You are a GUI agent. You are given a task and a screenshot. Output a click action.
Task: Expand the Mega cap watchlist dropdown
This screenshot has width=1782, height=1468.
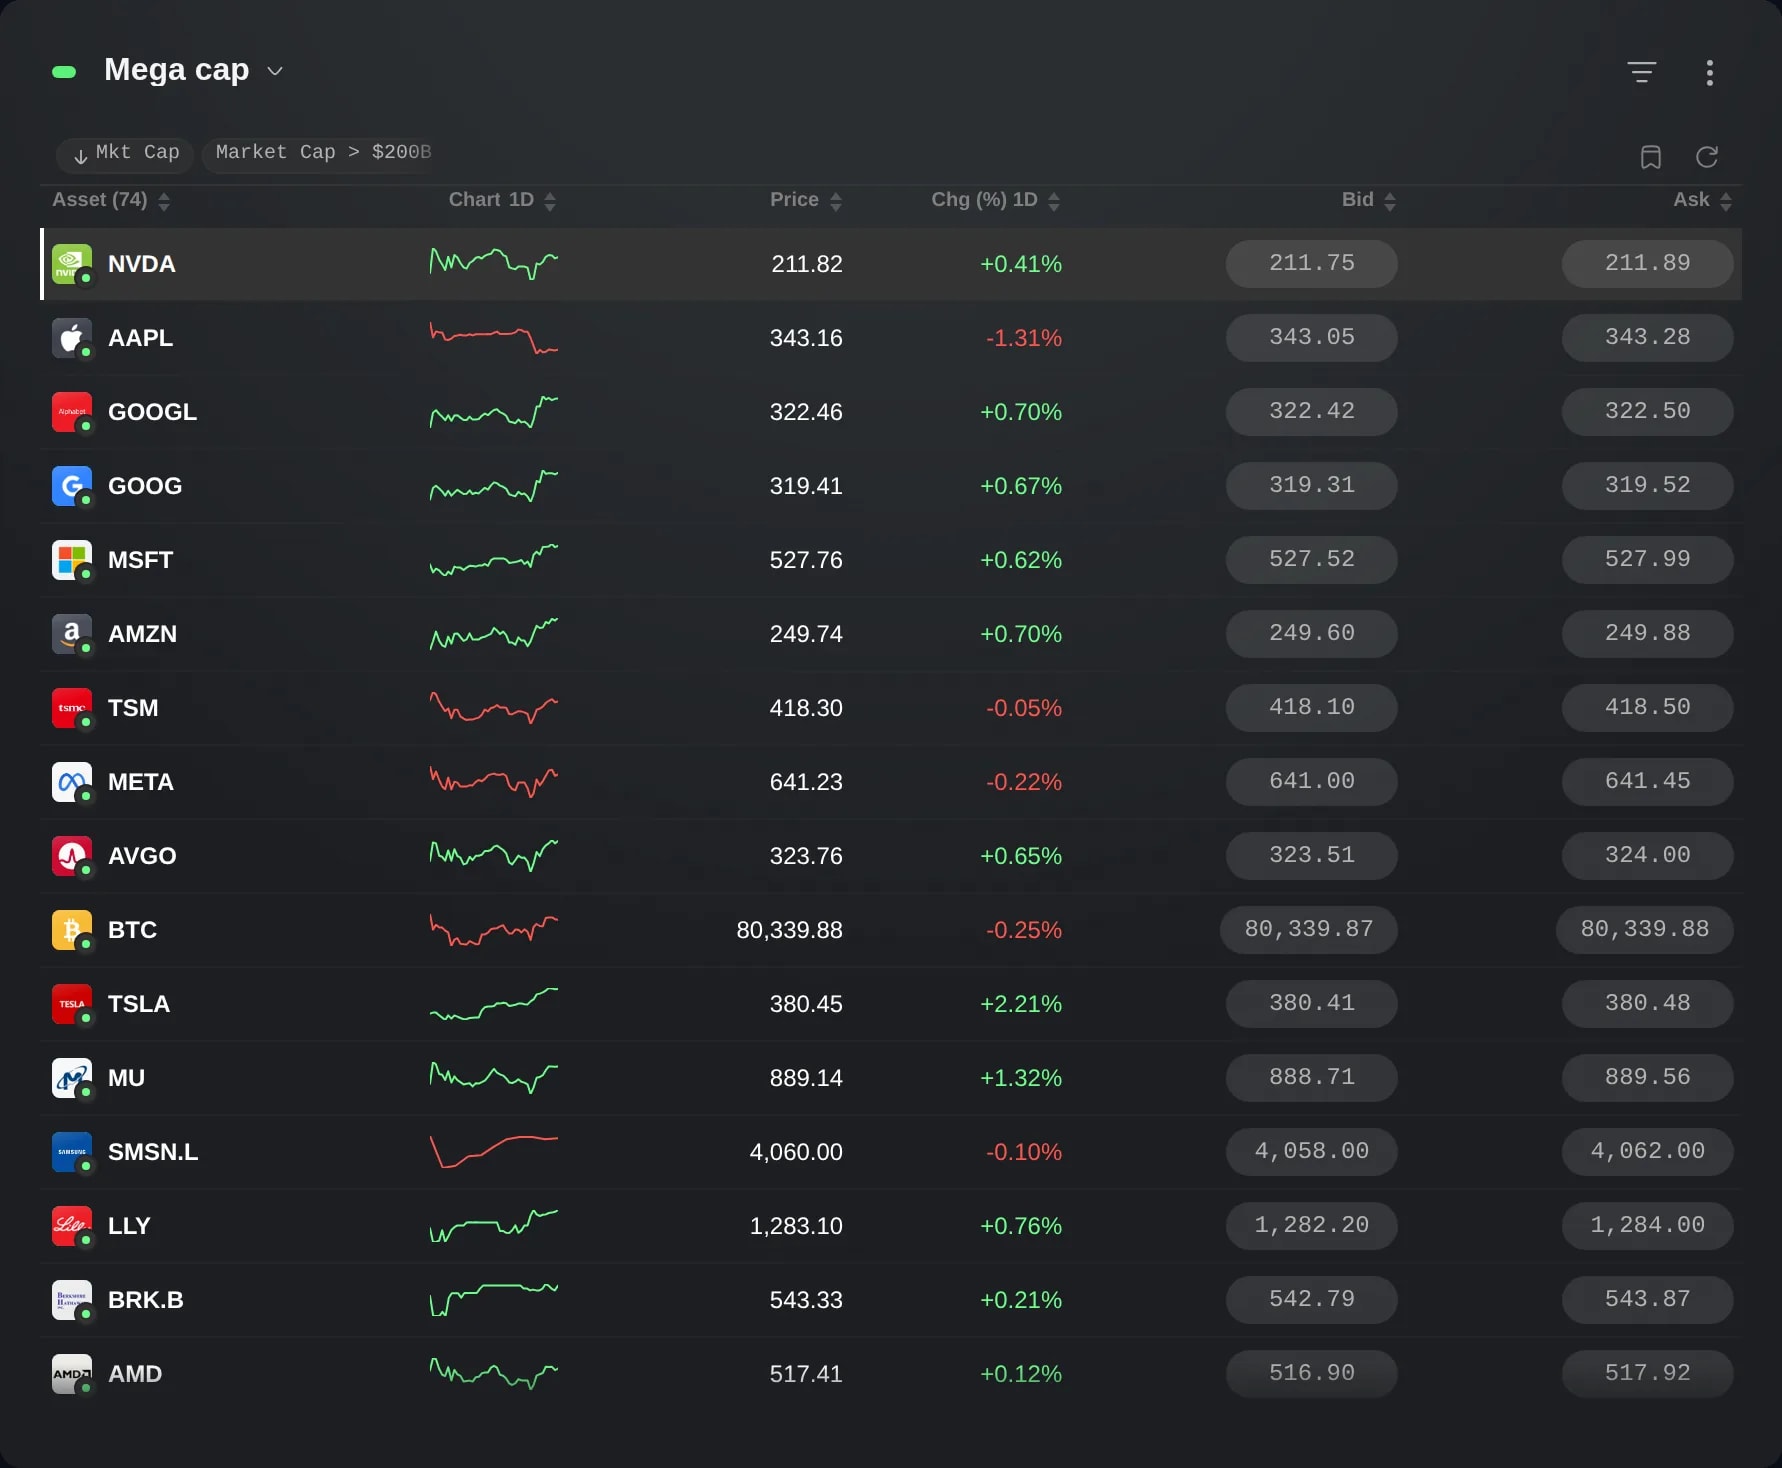[x=275, y=71]
